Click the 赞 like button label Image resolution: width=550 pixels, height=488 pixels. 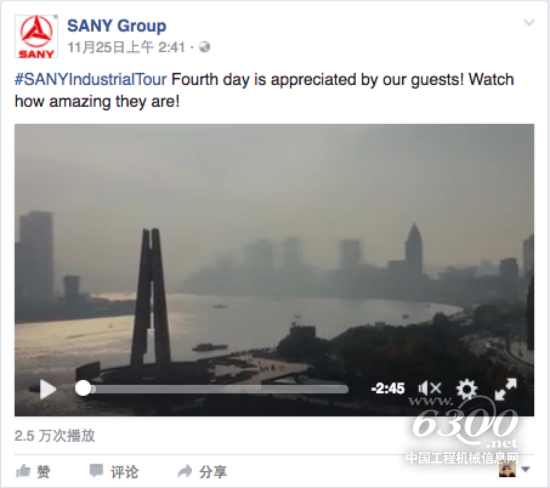[x=43, y=472]
